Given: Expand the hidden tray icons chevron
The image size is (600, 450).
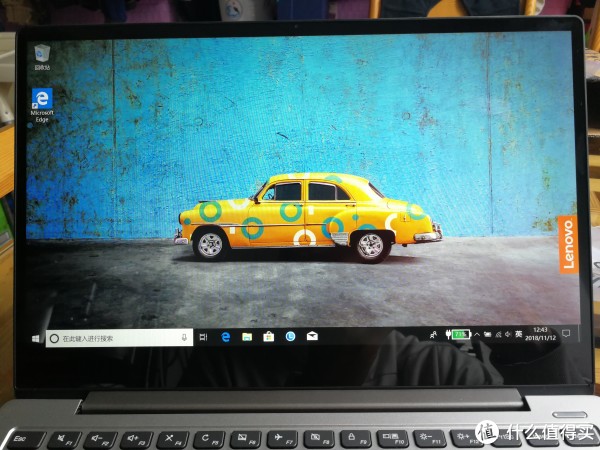Looking at the screenshot, I should coord(477,334).
